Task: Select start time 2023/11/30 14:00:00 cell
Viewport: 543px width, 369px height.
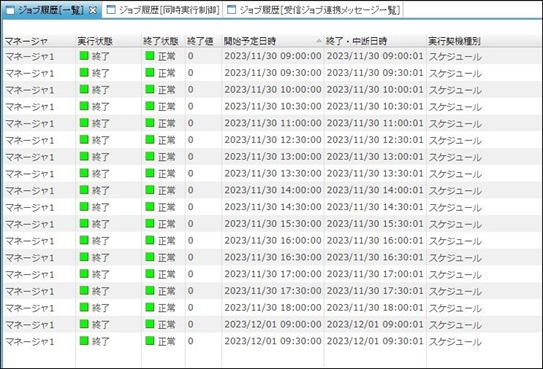Action: point(273,190)
